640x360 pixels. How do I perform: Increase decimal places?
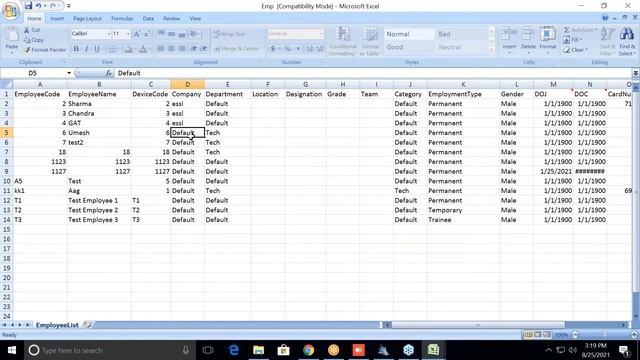[310, 49]
